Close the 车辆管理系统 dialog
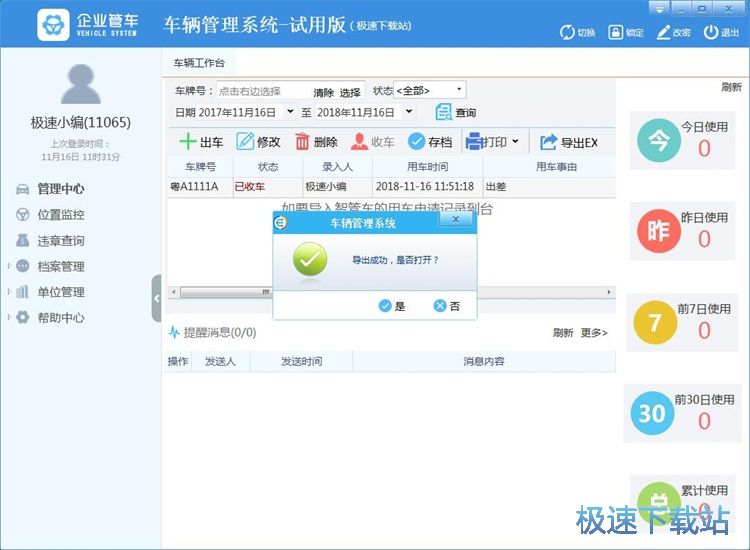This screenshot has height=550, width=750. click(x=456, y=219)
